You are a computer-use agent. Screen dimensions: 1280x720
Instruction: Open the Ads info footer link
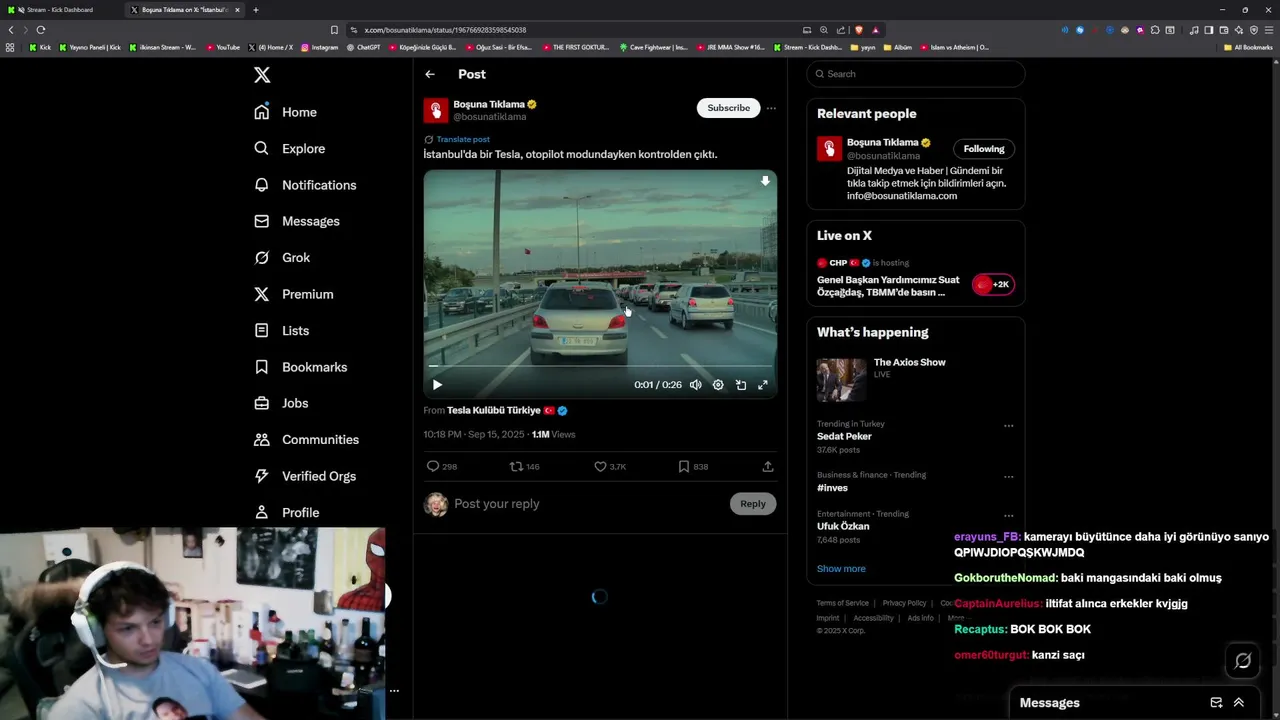[x=920, y=618]
